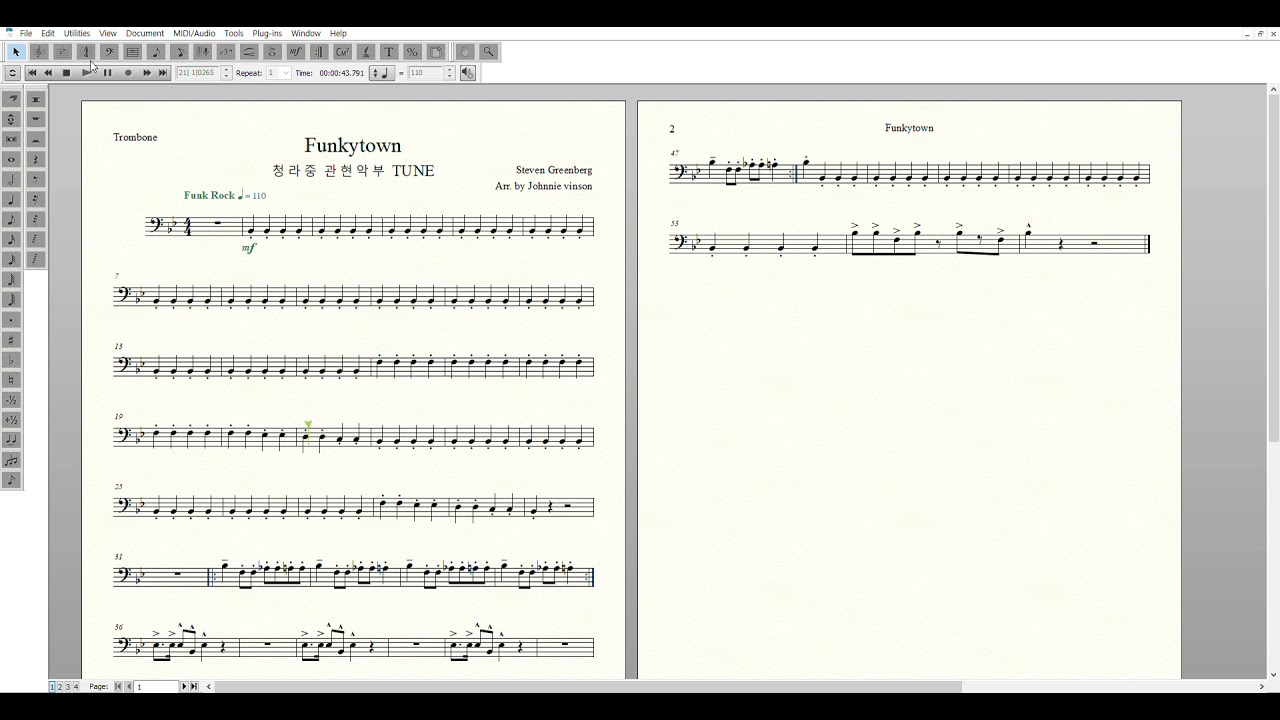Select the Repeat barline tool
The height and width of the screenshot is (720, 1280).
tap(320, 52)
